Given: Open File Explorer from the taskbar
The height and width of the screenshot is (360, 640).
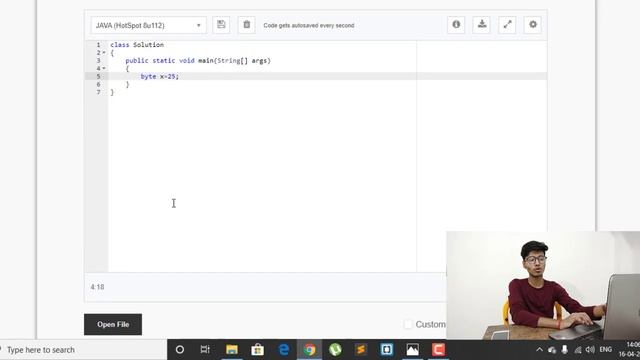Looking at the screenshot, I should point(232,350).
